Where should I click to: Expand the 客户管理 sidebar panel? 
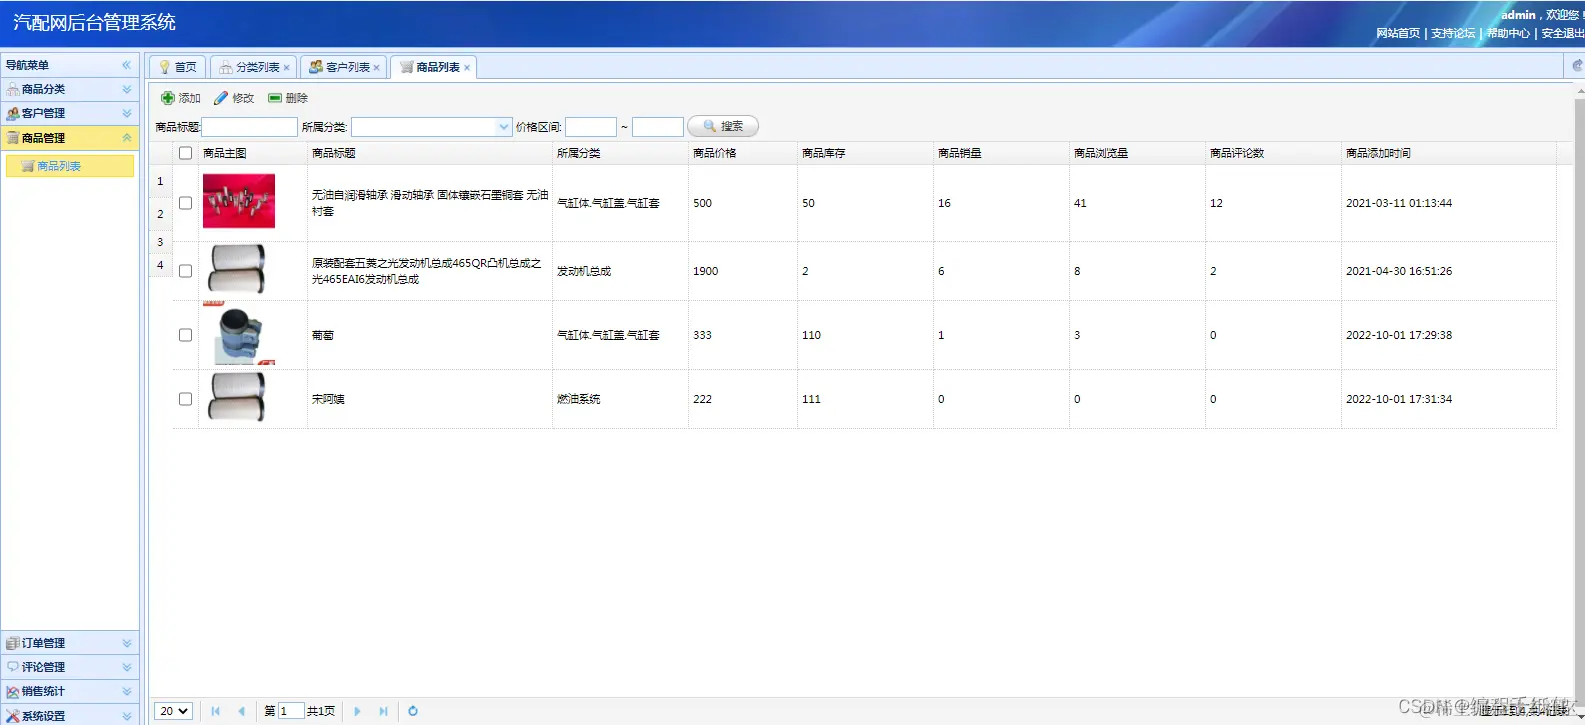click(127, 113)
